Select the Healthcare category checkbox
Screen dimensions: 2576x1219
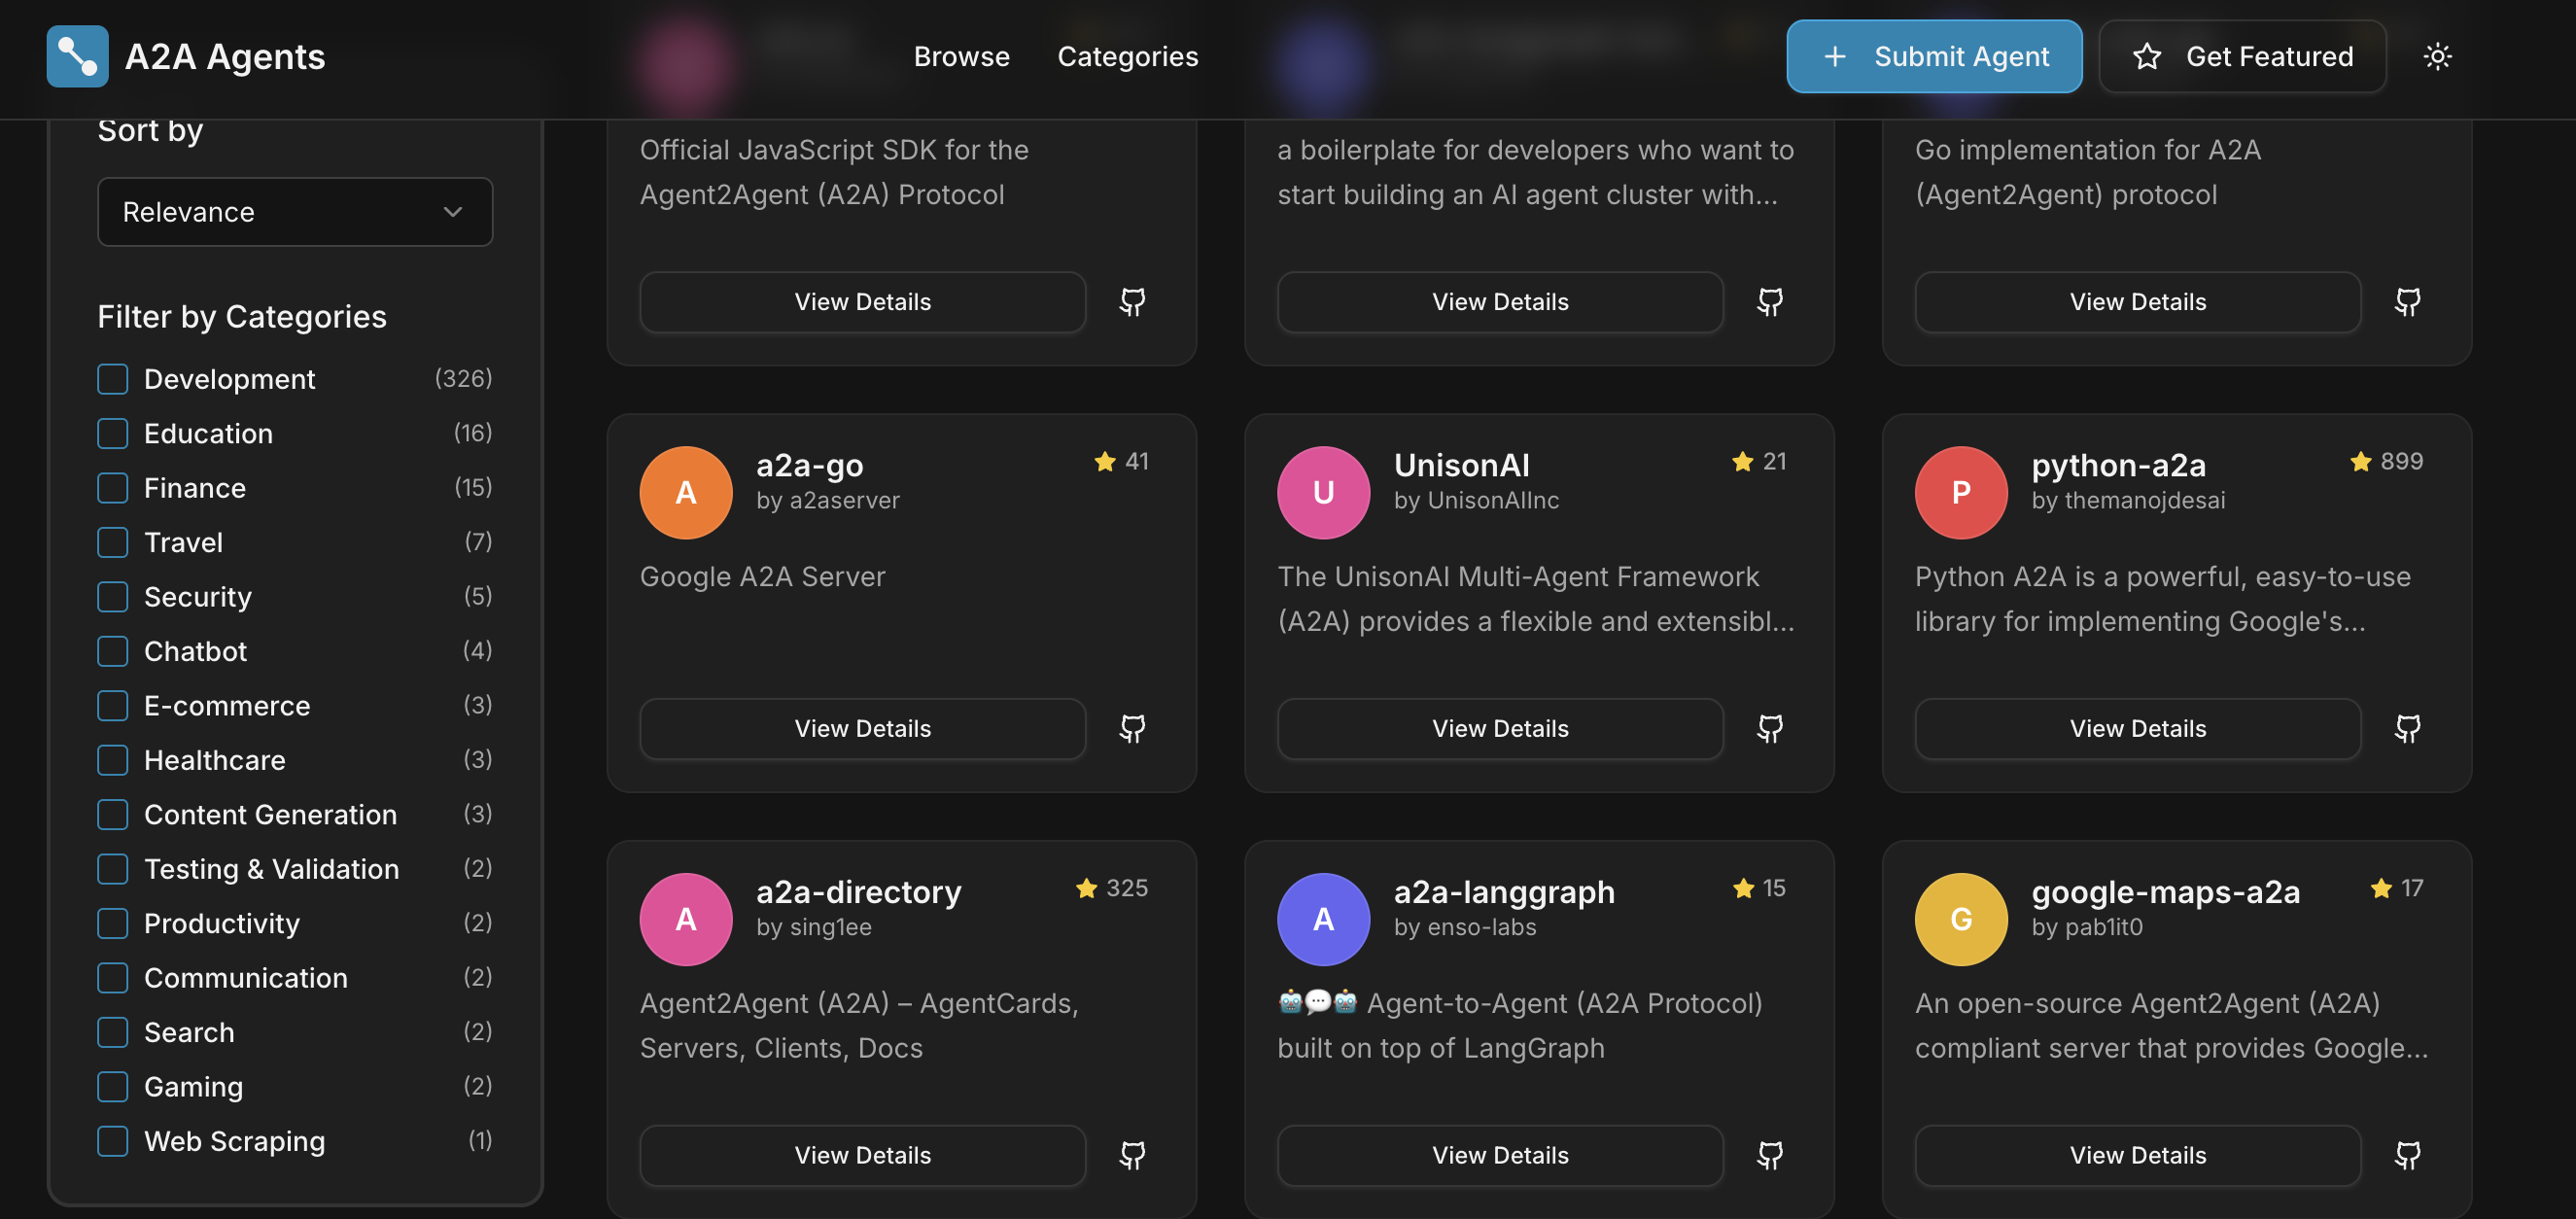pyautogui.click(x=113, y=760)
